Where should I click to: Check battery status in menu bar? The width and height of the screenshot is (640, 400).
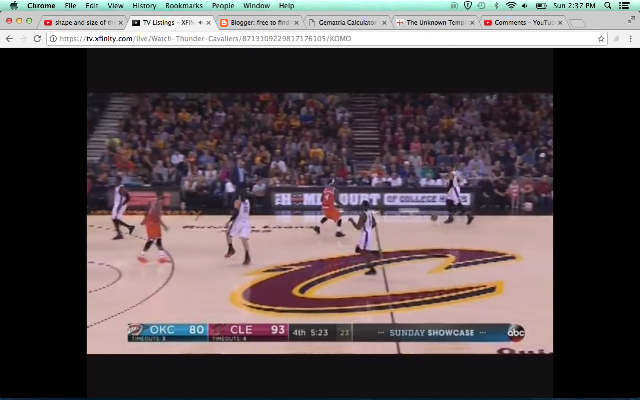(541, 6)
